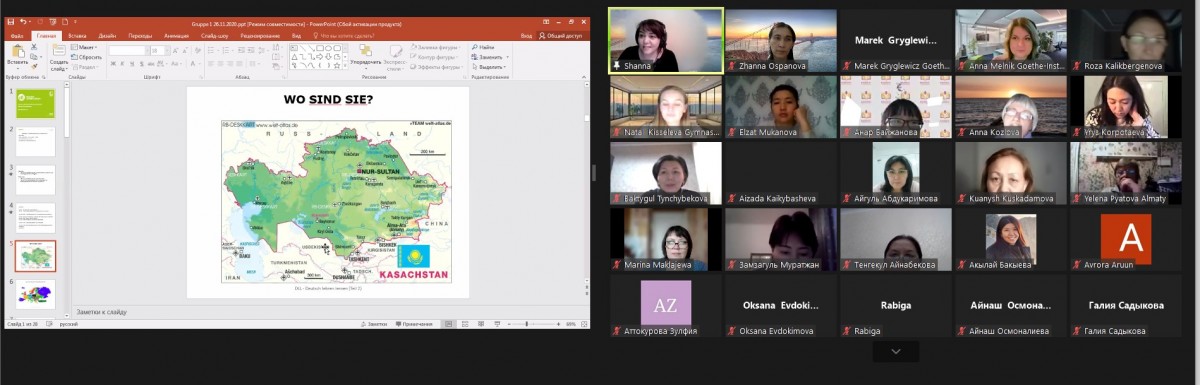Click the Создать слайд icon
The image size is (1200, 385).
point(59,51)
